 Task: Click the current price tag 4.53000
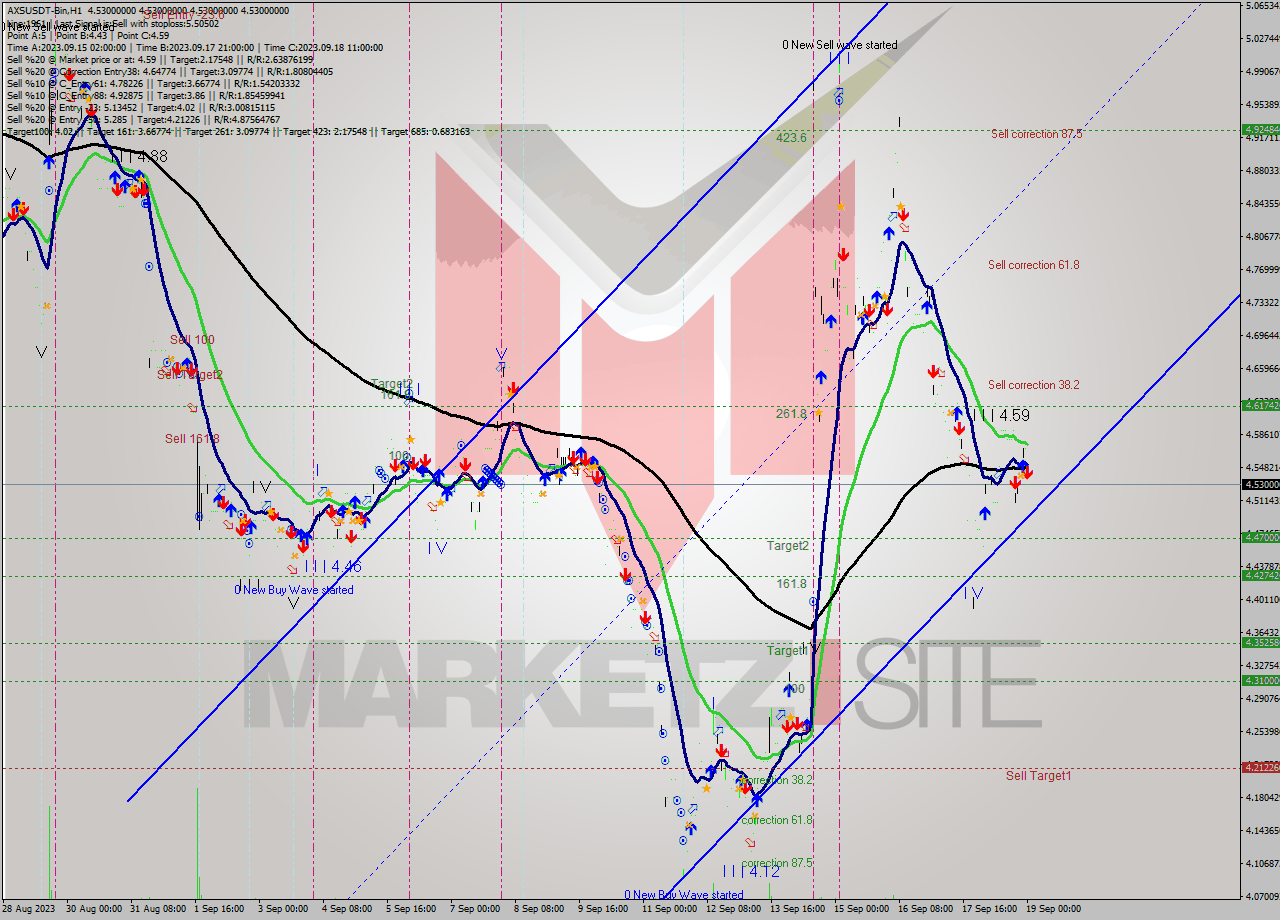(x=1259, y=484)
